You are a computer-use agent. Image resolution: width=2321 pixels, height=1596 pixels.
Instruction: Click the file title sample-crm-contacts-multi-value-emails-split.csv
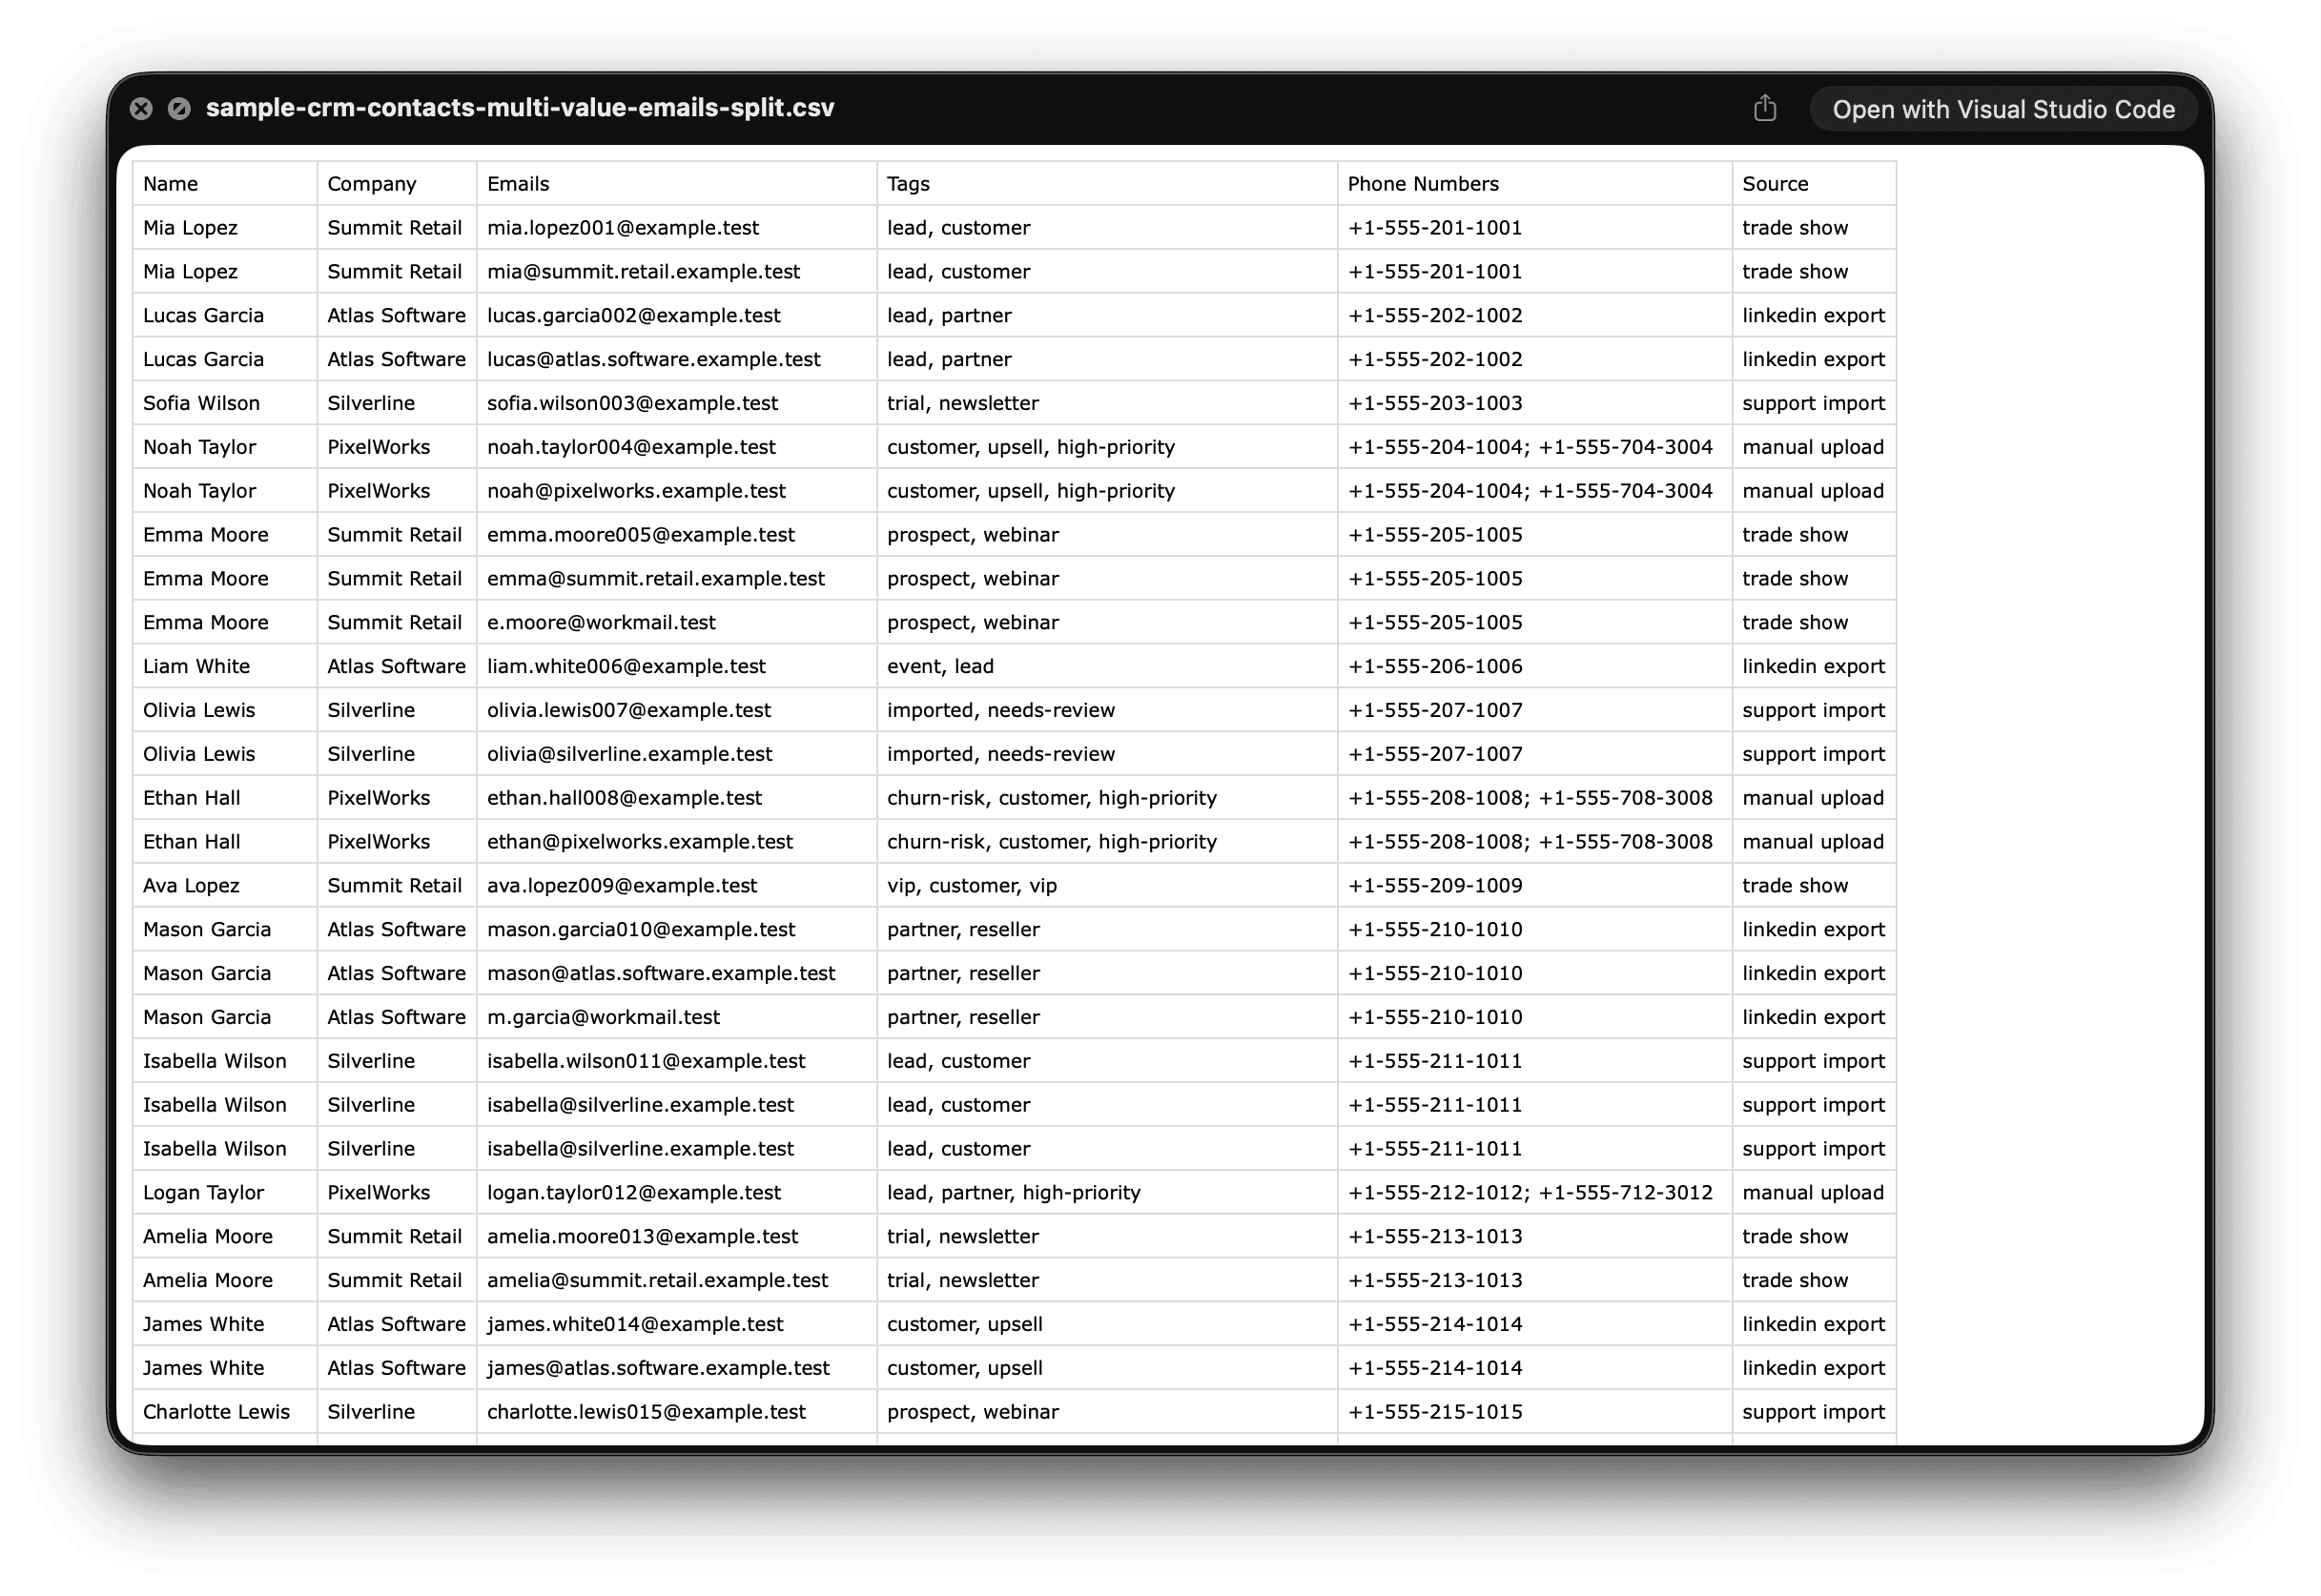[x=520, y=108]
